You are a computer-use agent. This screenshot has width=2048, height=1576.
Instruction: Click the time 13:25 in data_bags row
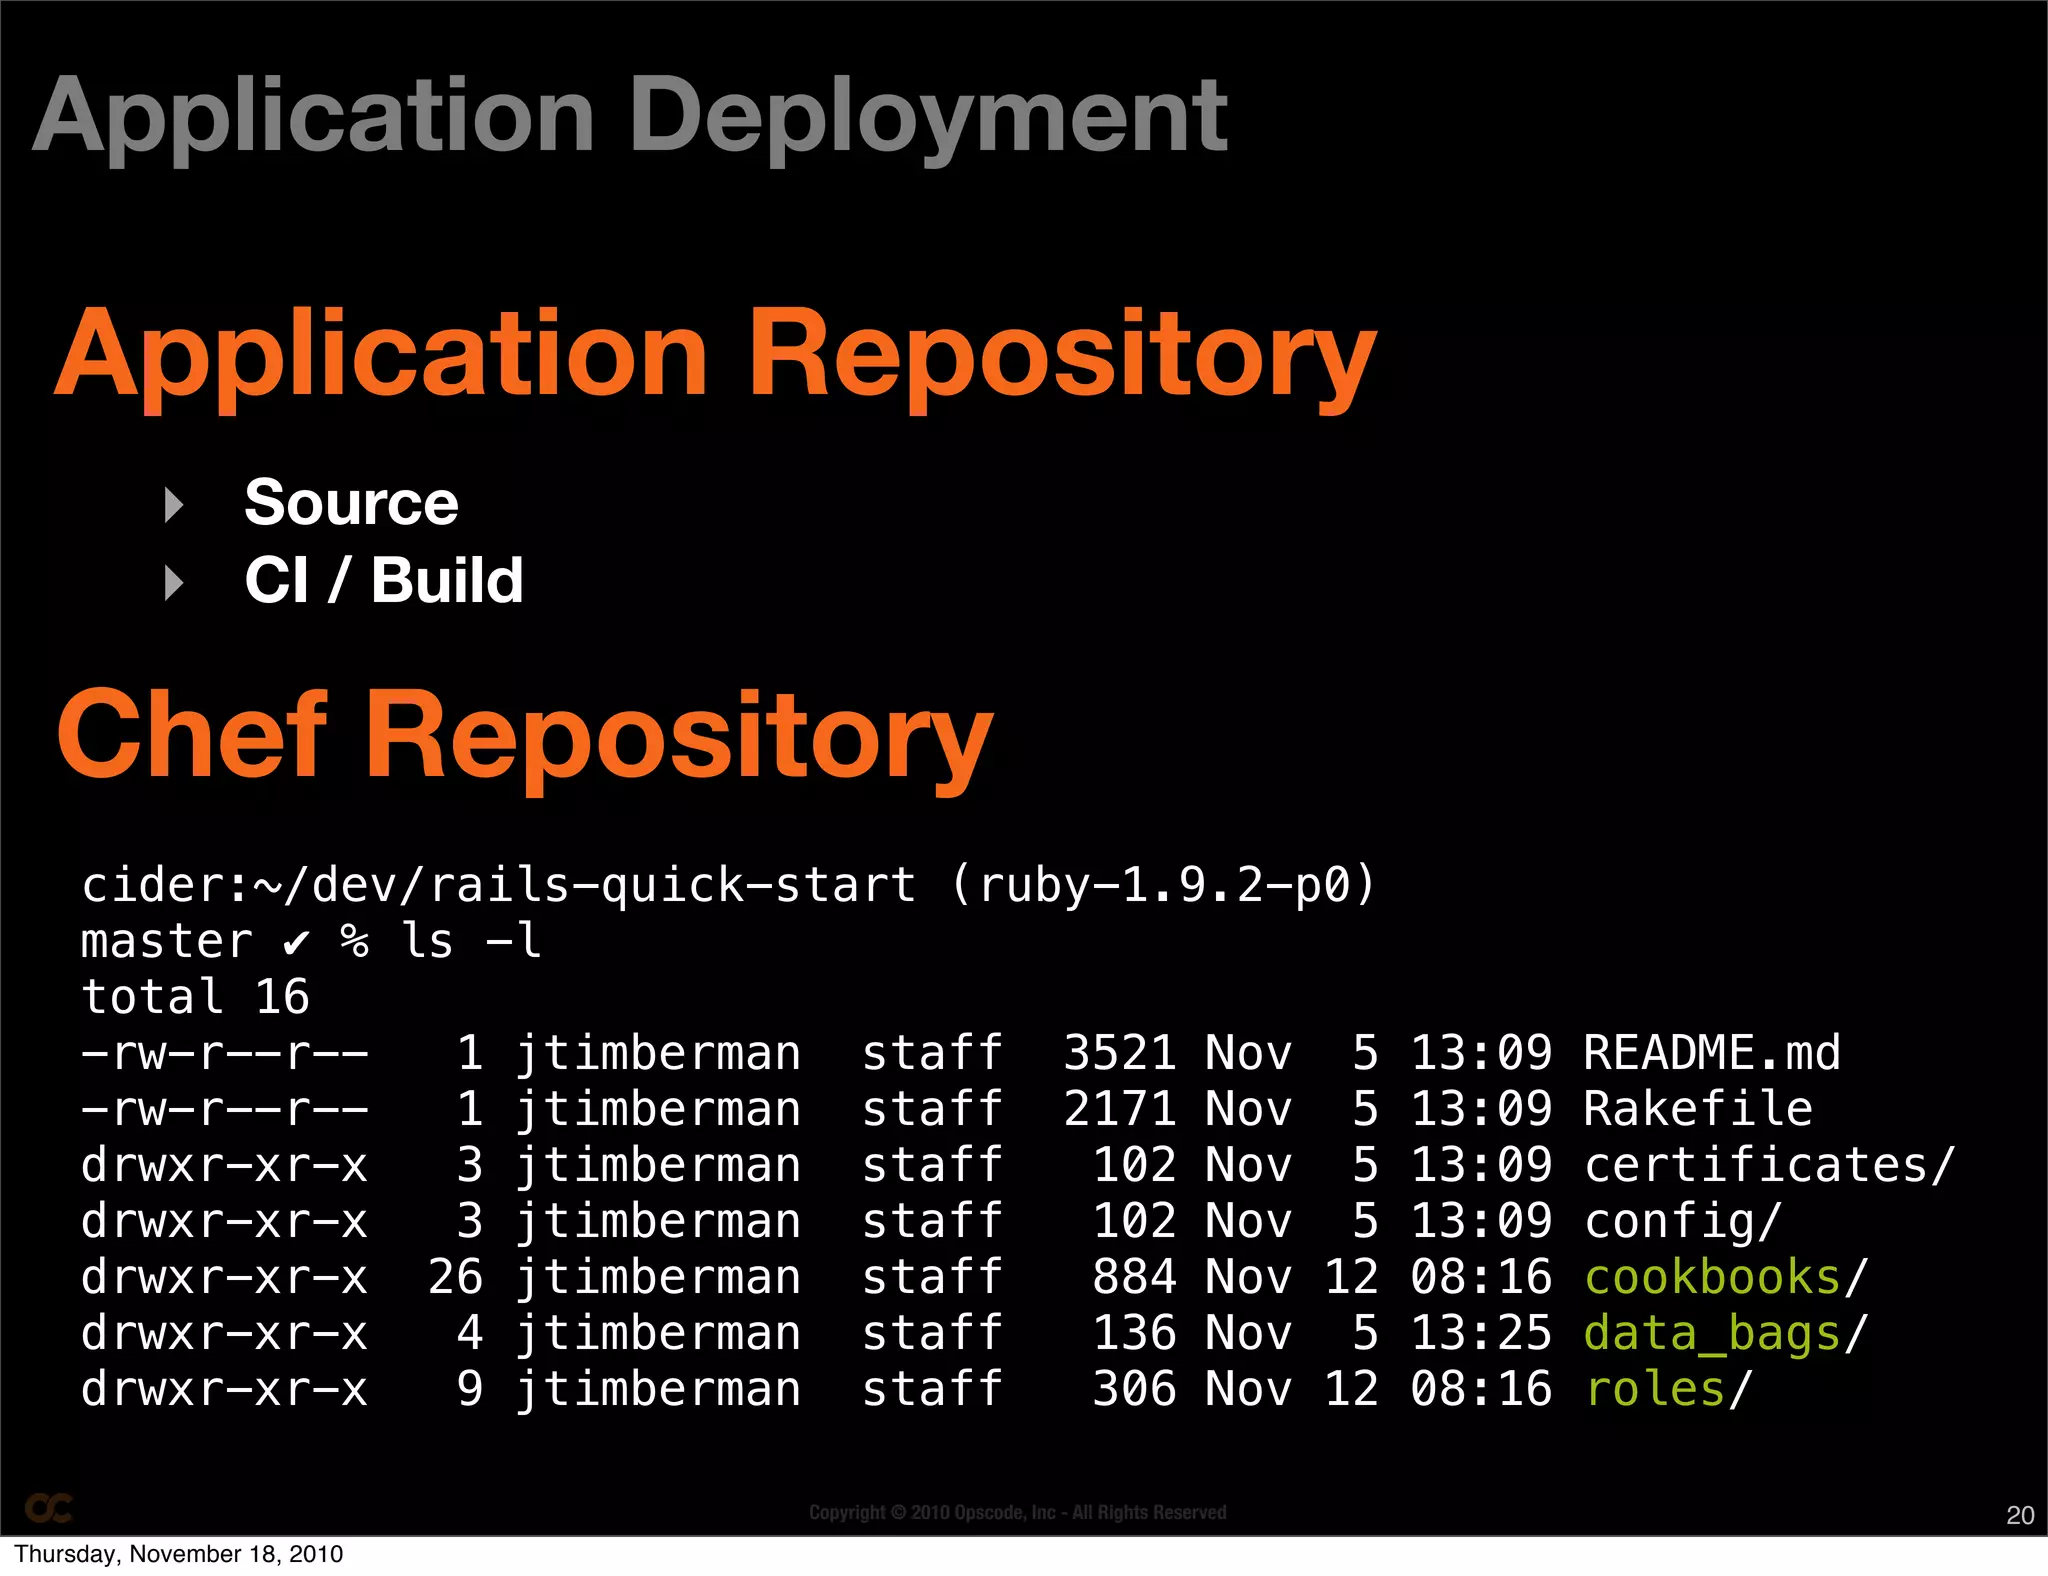pos(1481,1333)
